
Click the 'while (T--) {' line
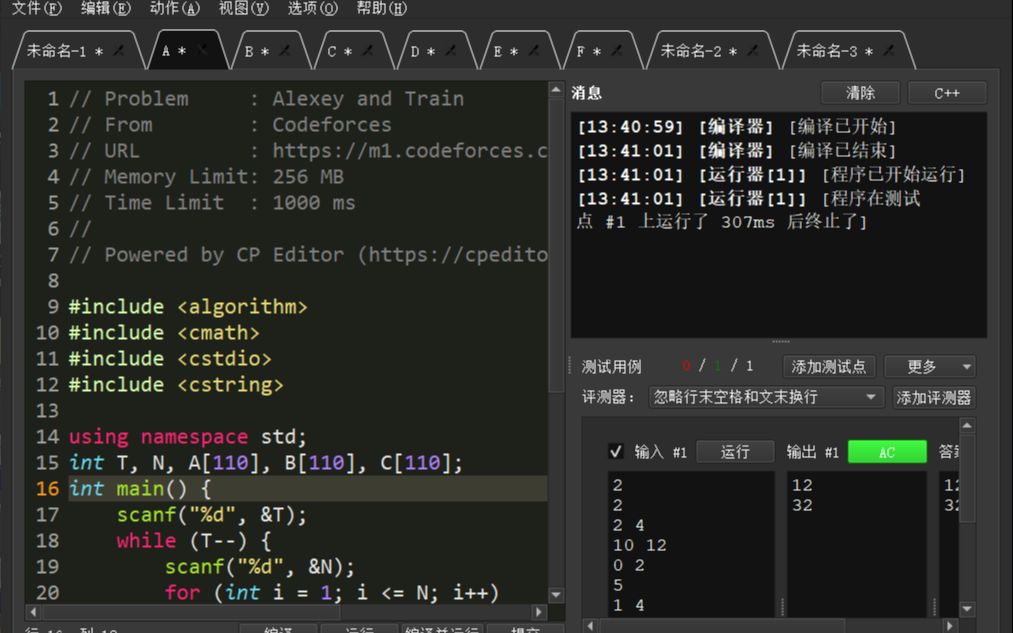coord(194,540)
